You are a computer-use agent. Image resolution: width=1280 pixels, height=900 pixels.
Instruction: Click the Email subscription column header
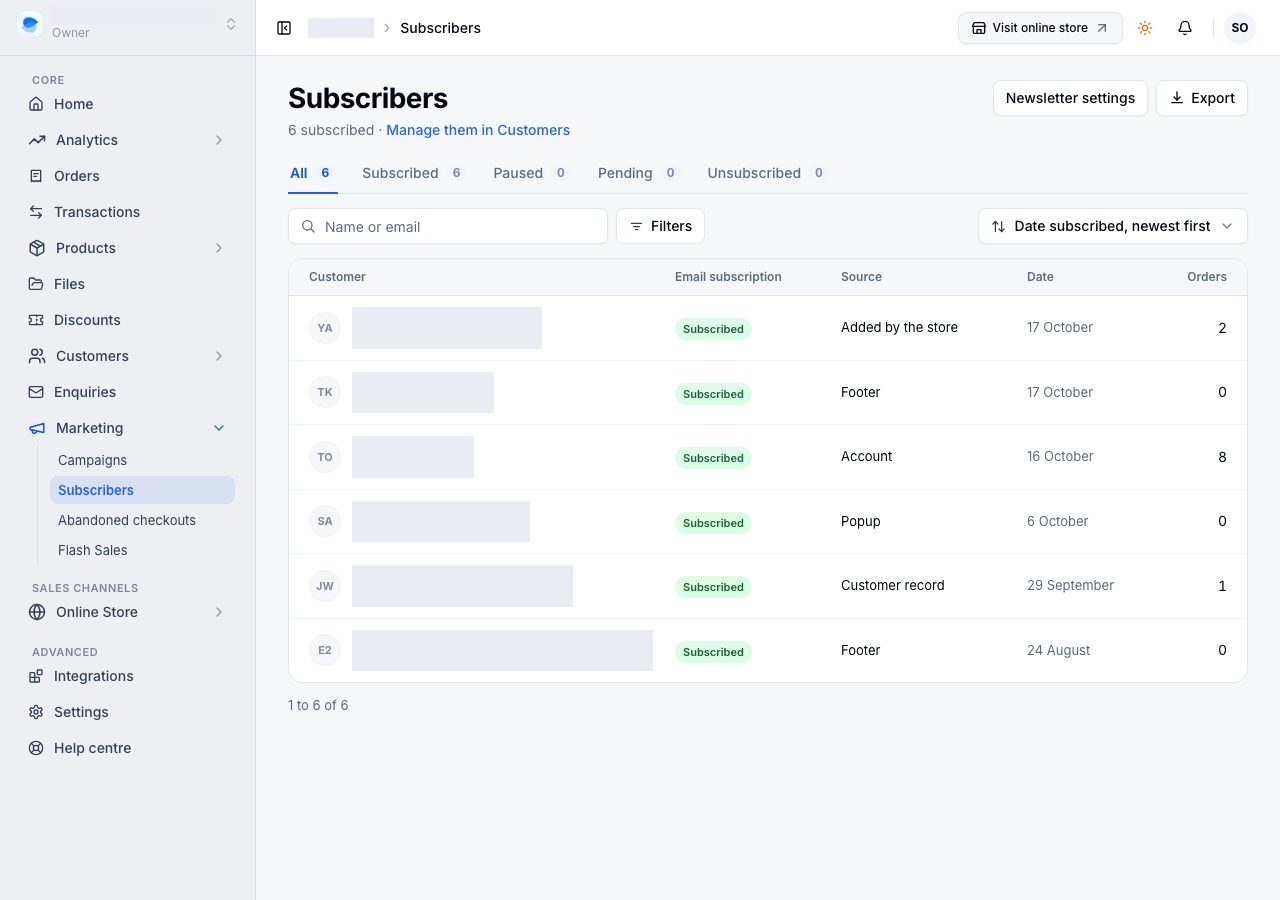pyautogui.click(x=728, y=277)
